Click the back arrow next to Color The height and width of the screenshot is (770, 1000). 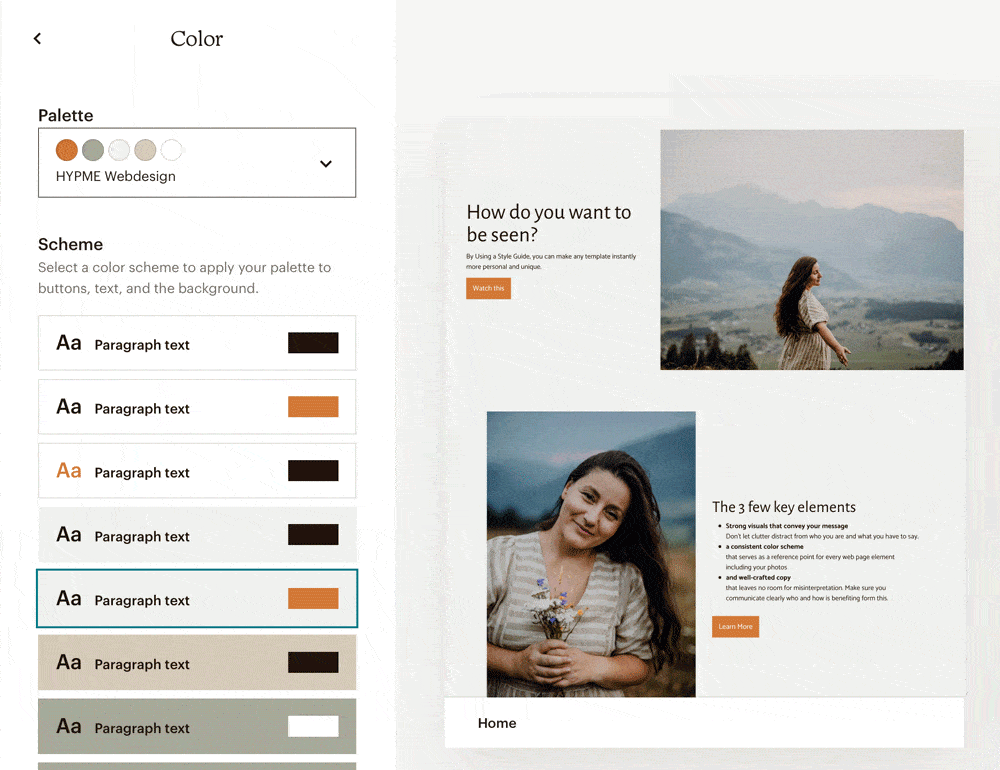(38, 39)
